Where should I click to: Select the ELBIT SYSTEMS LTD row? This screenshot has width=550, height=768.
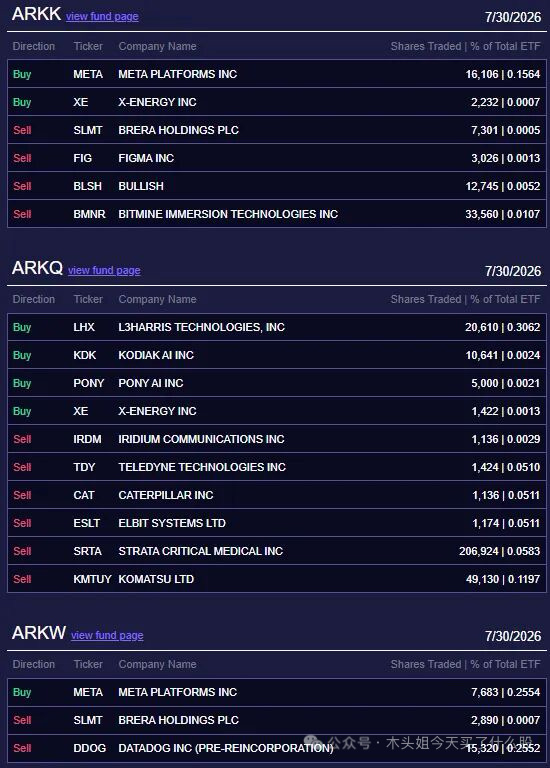(277, 523)
